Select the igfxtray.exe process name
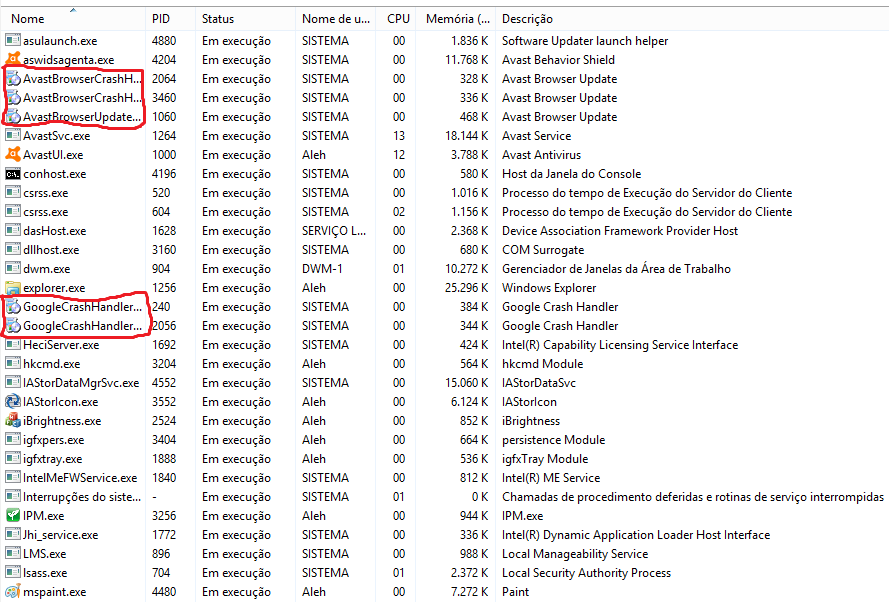The width and height of the screenshot is (889, 602). tap(52, 459)
